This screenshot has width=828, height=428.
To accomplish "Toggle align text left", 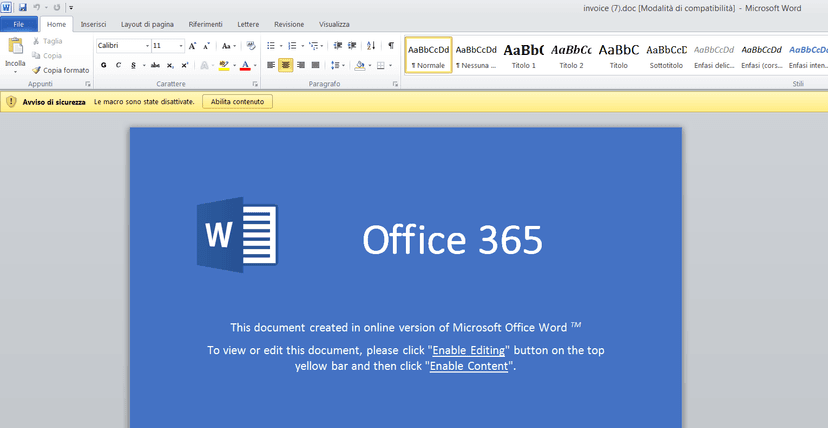I will coord(271,65).
